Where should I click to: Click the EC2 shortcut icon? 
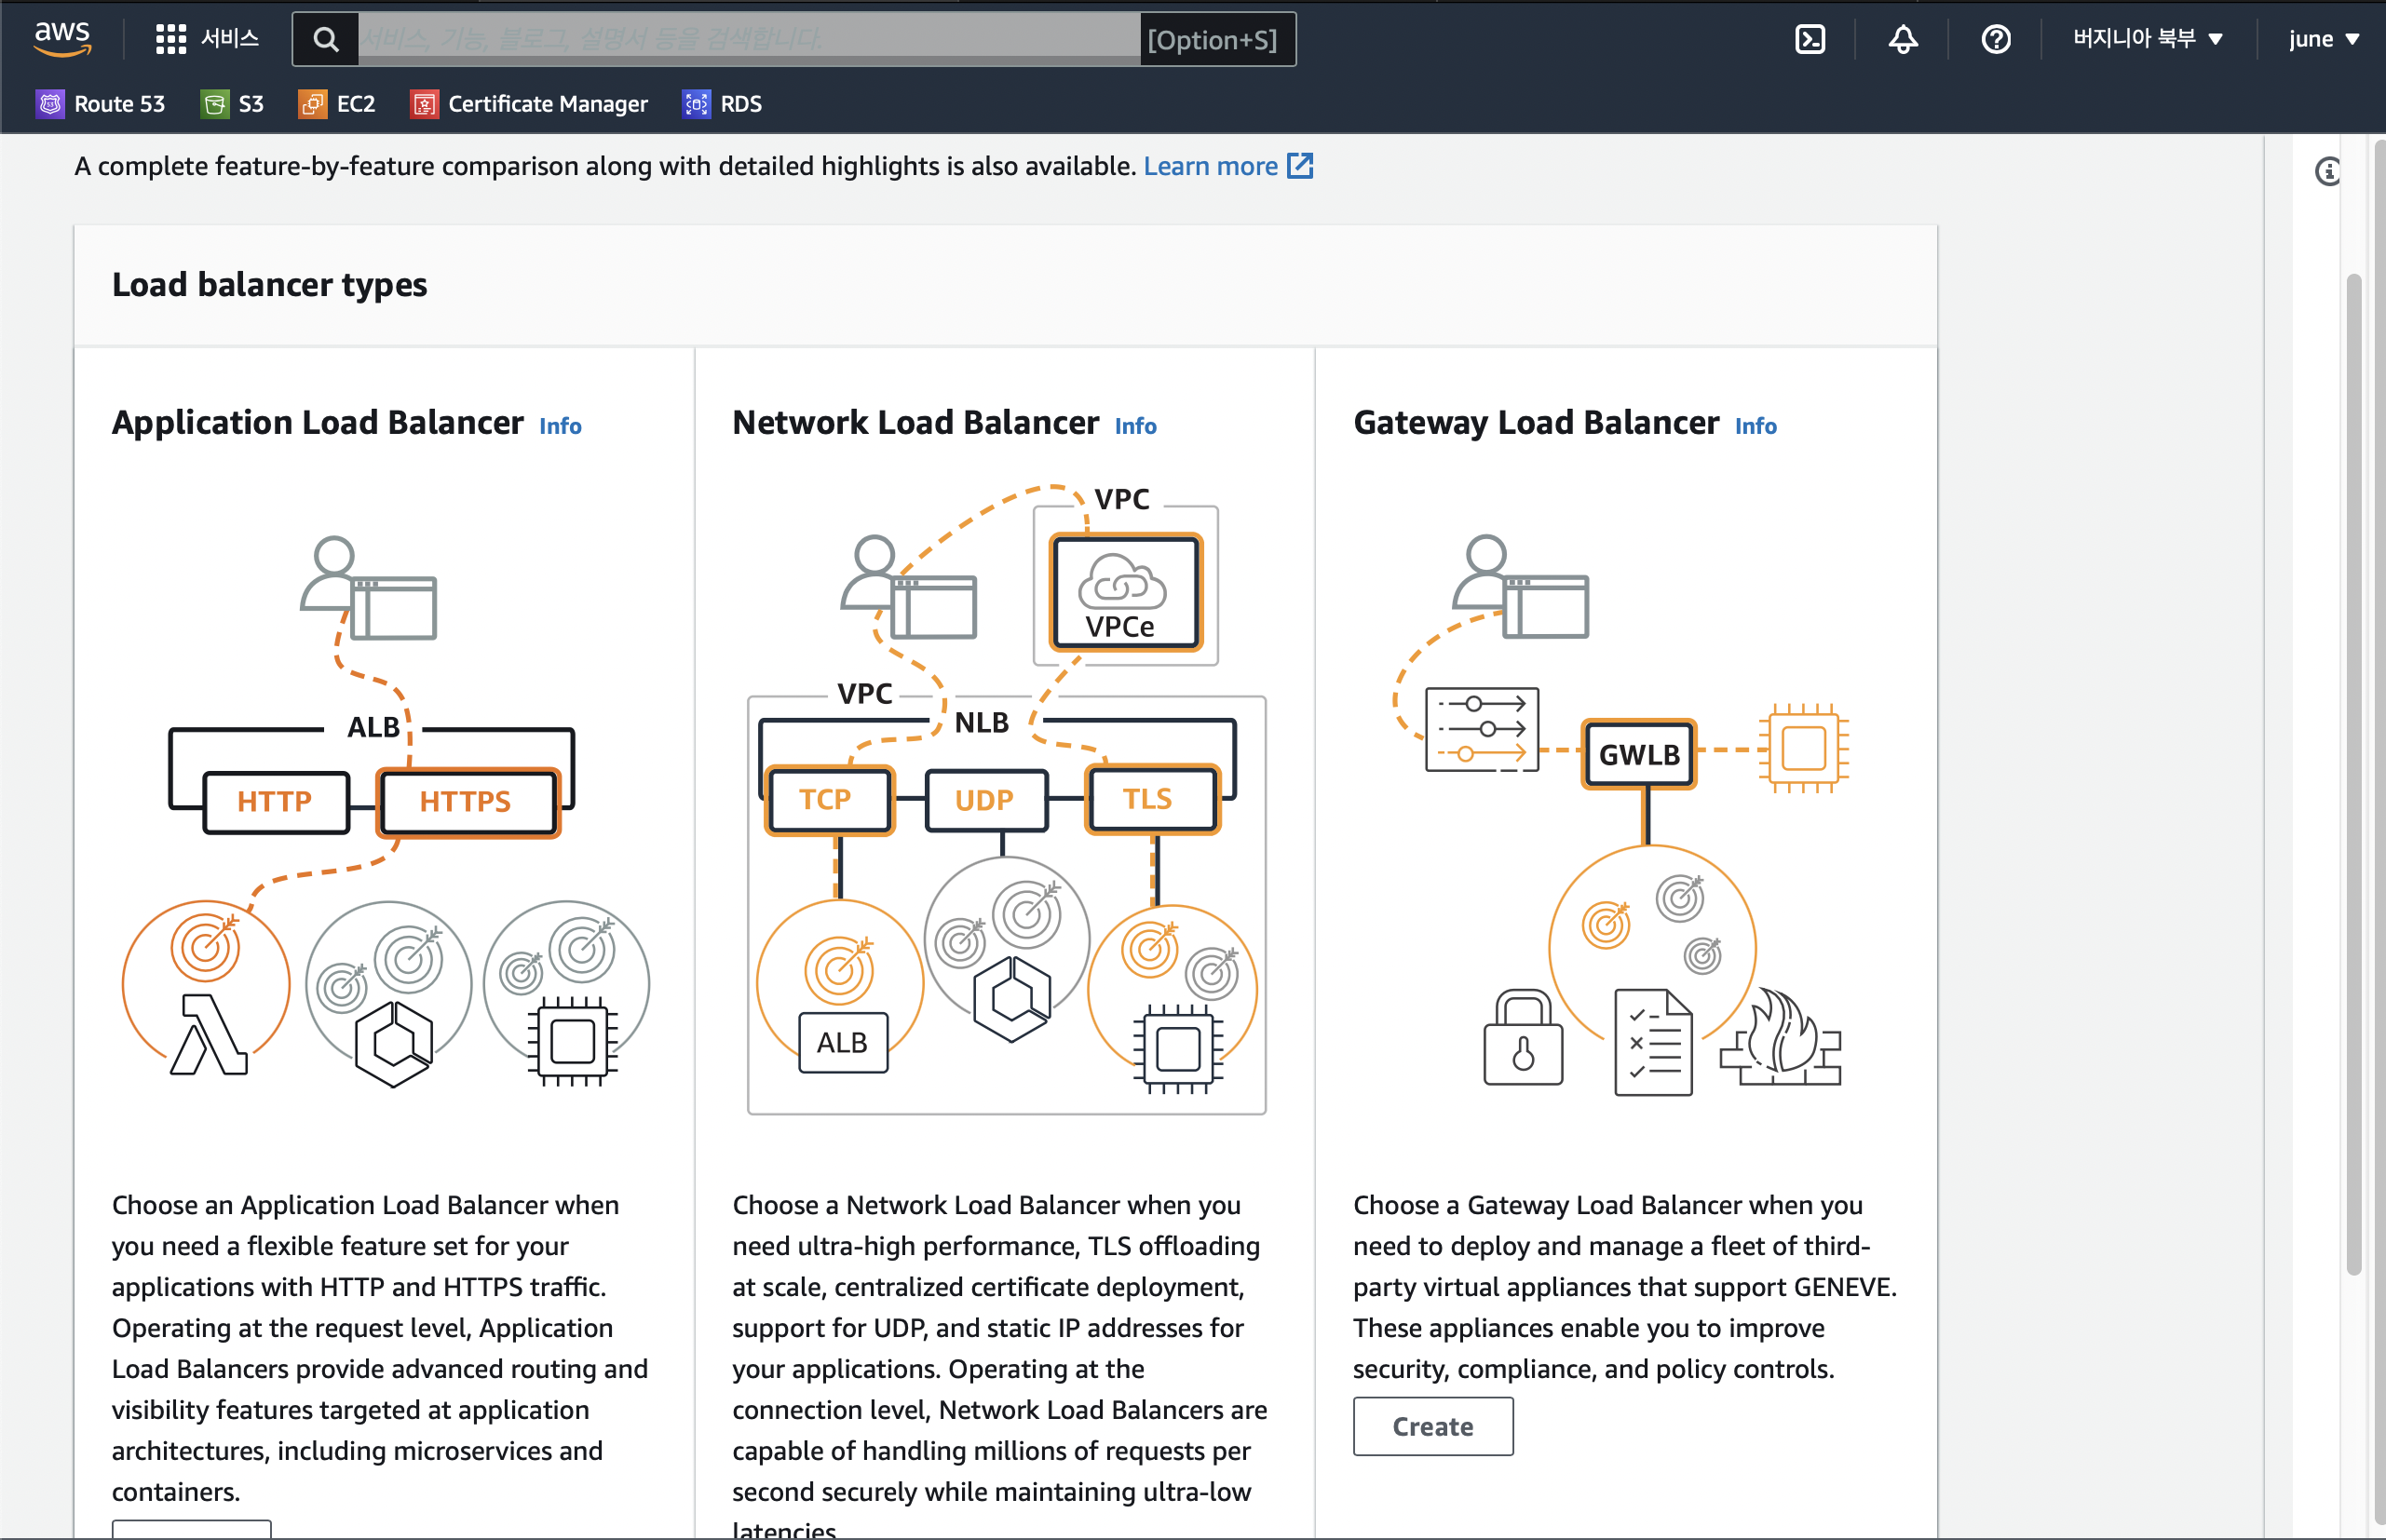(x=312, y=104)
